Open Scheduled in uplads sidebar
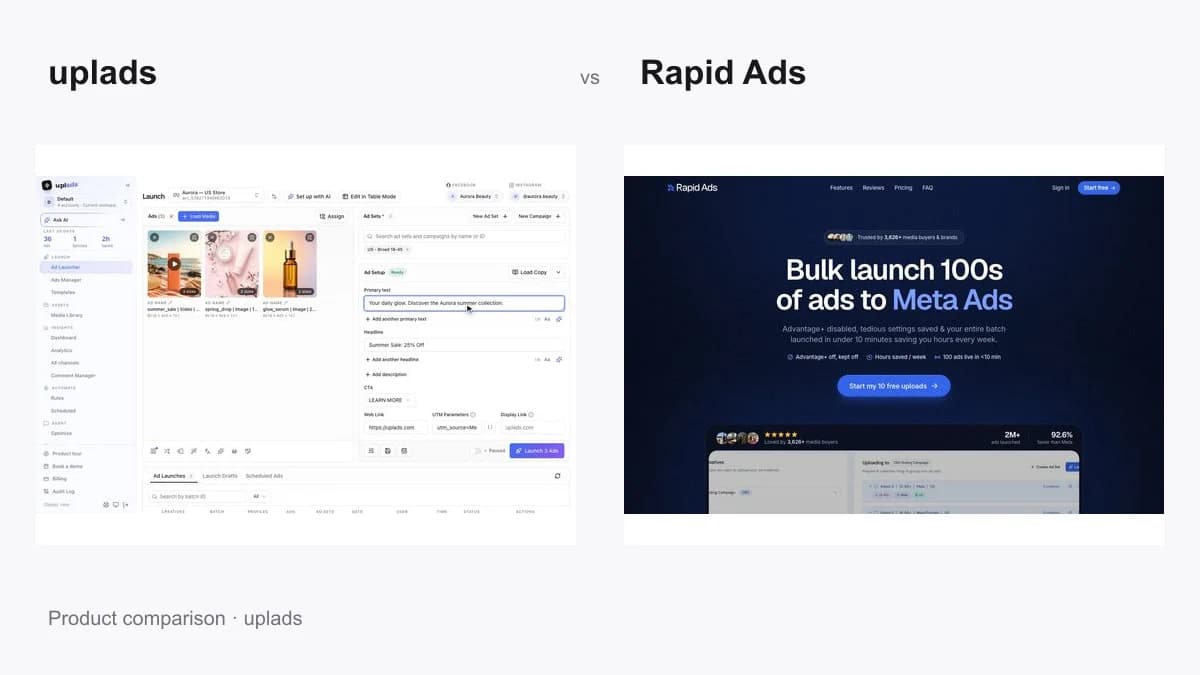The image size is (1200, 675). pos(63,411)
